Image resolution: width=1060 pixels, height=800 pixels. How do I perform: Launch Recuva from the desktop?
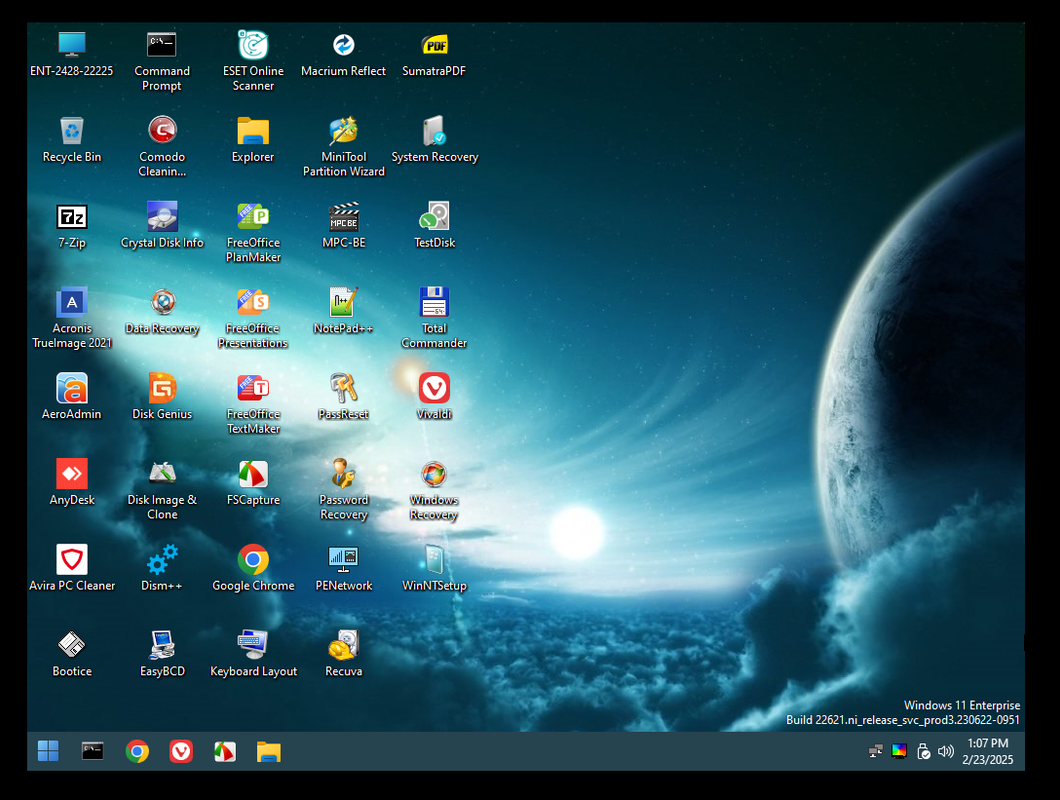point(343,645)
